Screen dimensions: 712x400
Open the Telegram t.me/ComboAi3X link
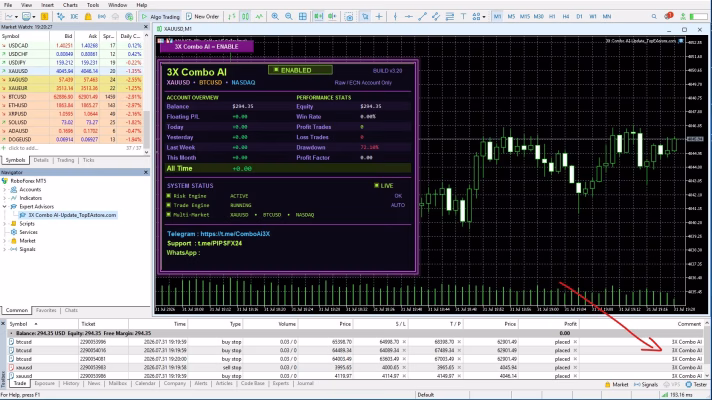click(x=235, y=234)
